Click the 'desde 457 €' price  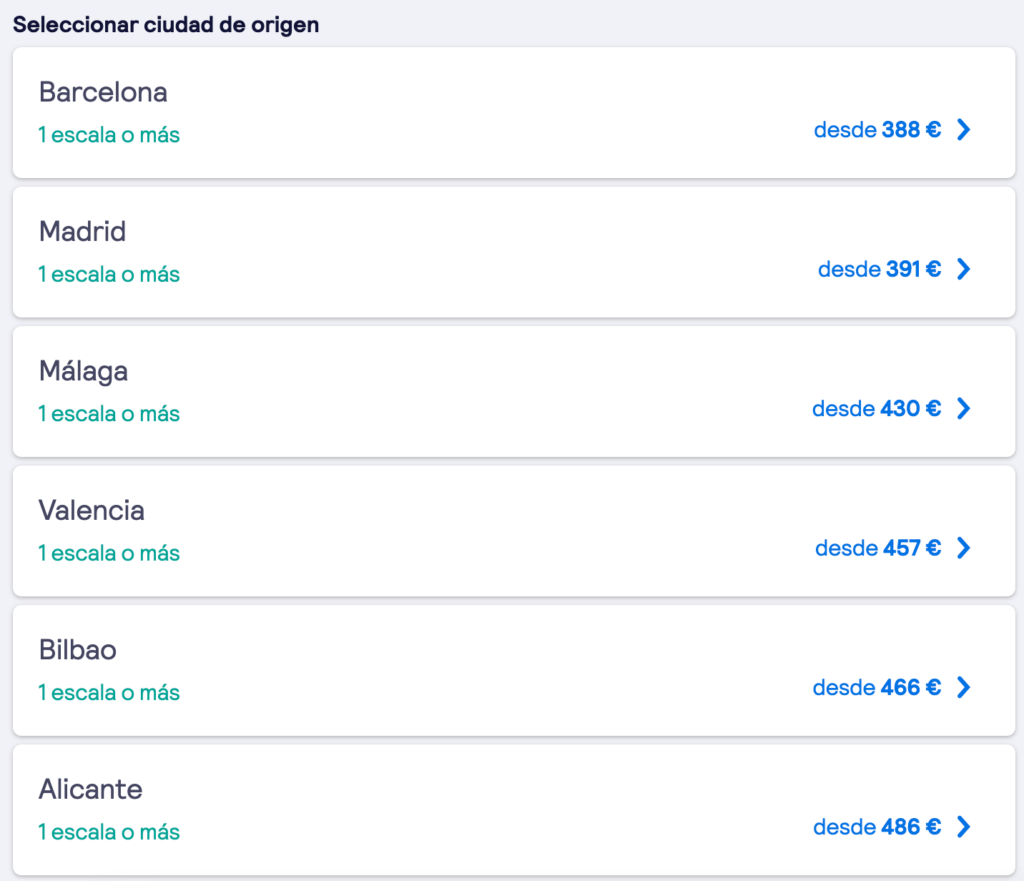878,548
